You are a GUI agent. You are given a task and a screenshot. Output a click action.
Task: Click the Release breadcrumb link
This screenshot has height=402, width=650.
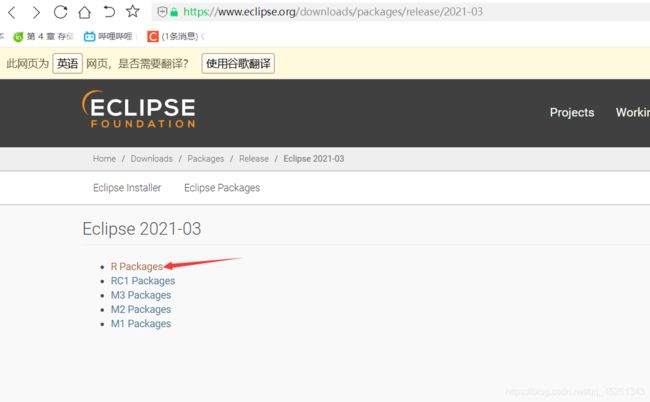(254, 159)
